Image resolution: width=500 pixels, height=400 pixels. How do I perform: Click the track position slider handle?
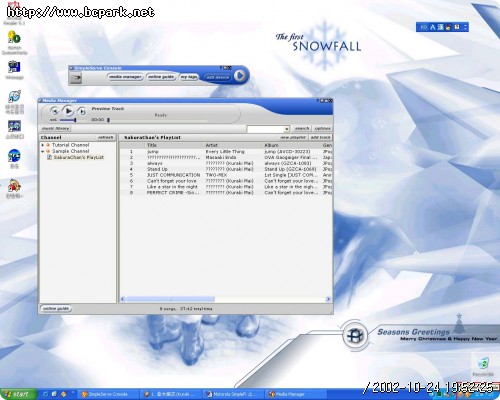tap(108, 120)
